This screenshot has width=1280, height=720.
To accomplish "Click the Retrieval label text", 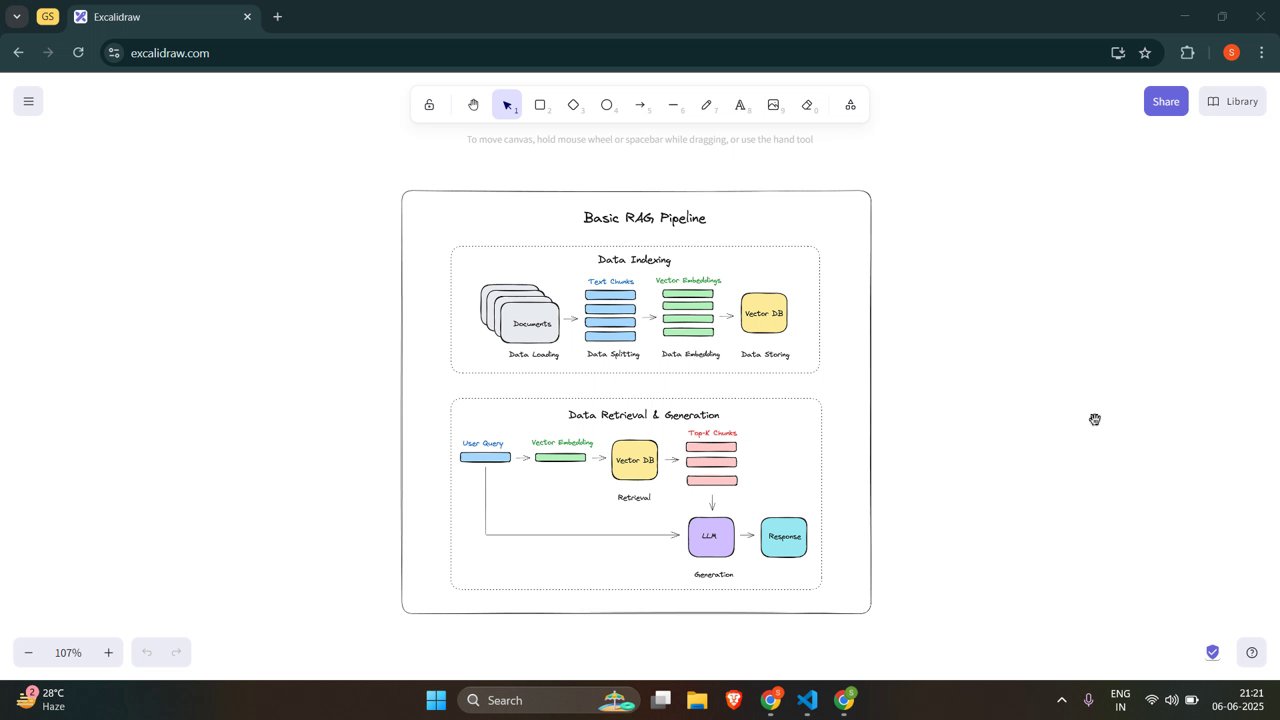I will tap(634, 497).
